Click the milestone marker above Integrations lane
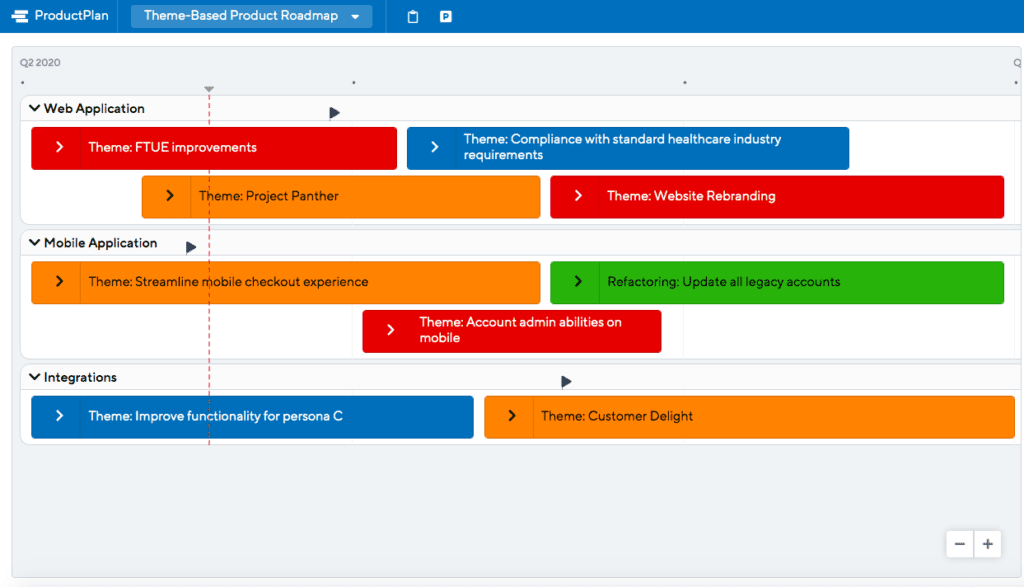 click(566, 381)
